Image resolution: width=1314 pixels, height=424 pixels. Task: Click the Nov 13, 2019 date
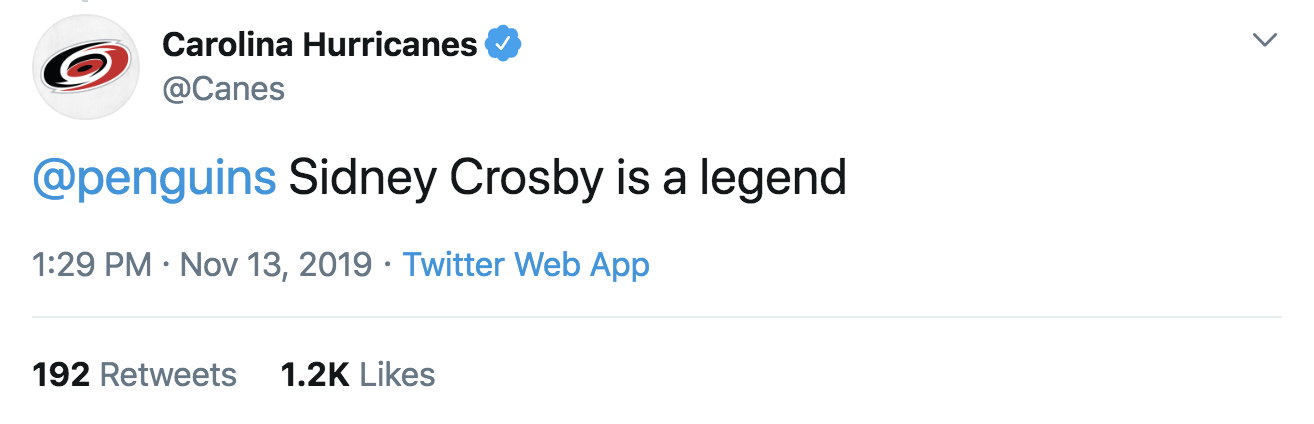tap(277, 265)
